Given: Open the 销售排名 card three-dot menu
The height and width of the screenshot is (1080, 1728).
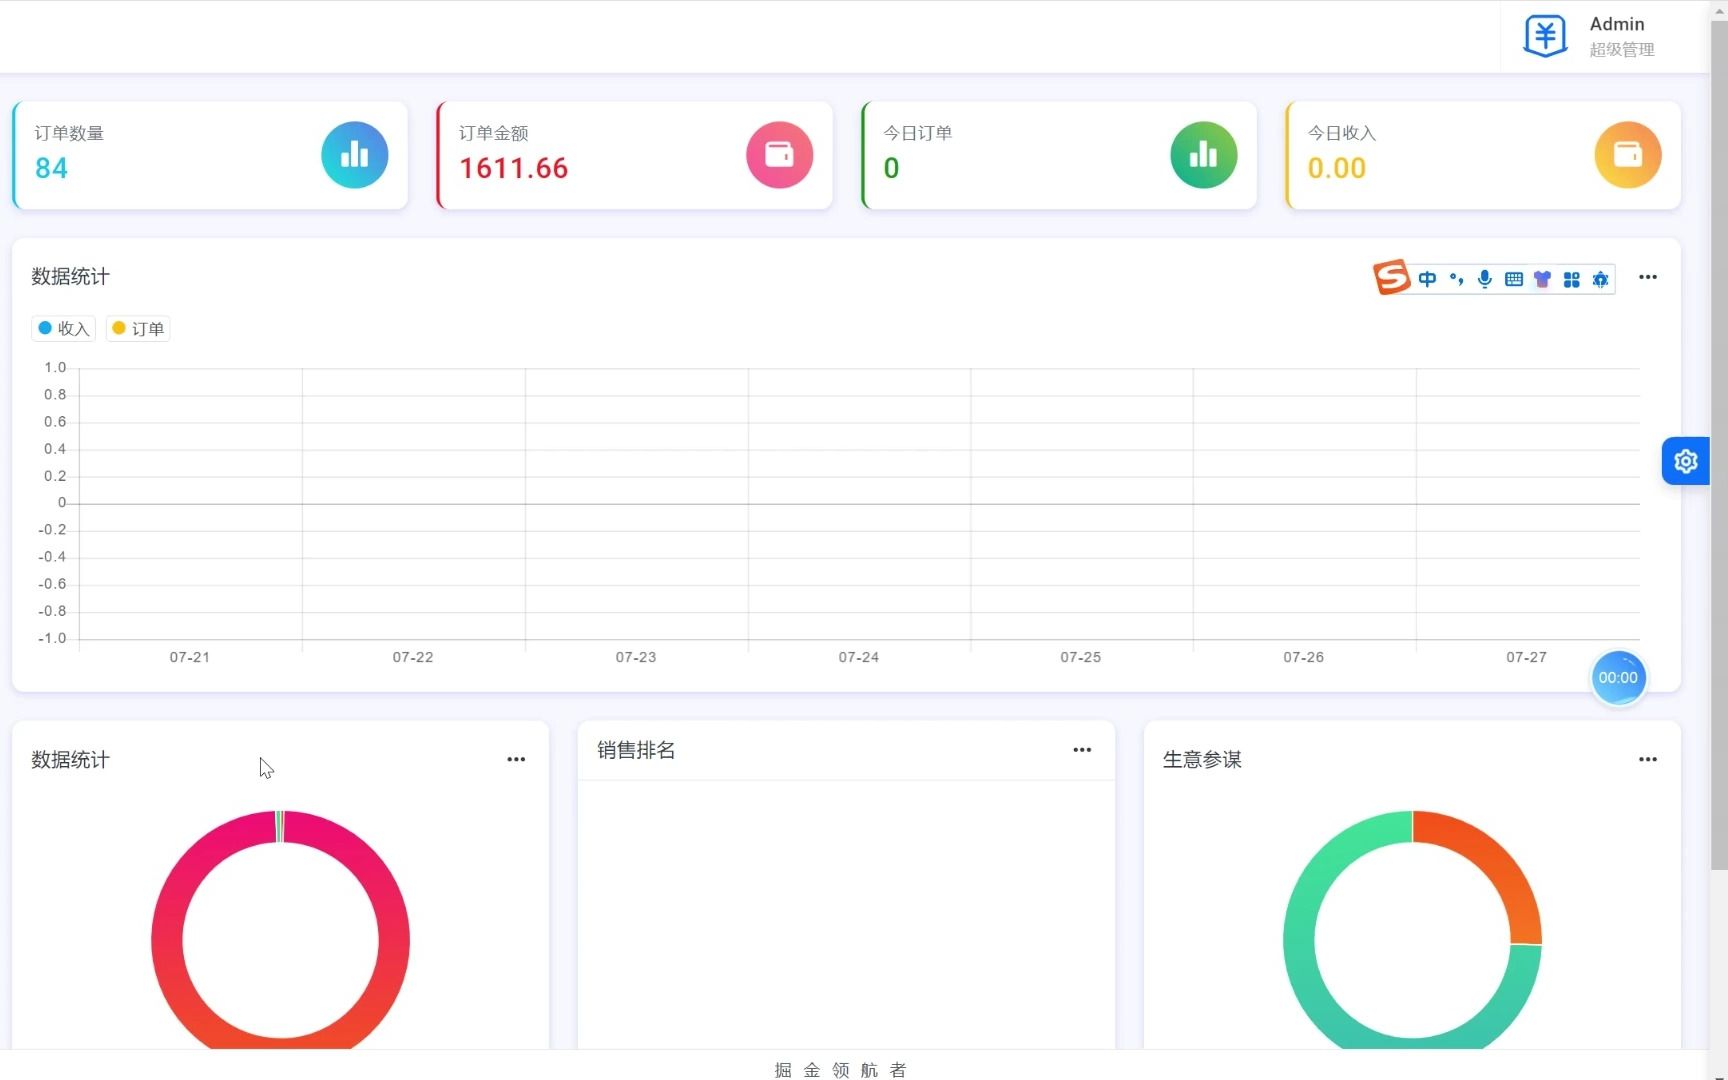Looking at the screenshot, I should coord(1082,749).
